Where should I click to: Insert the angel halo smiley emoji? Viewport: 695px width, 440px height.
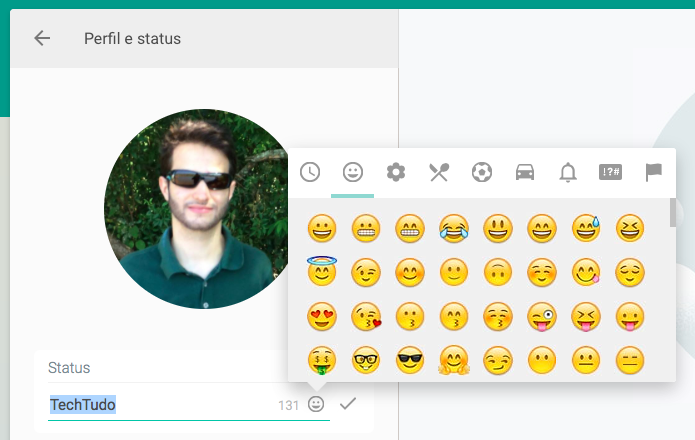point(322,271)
